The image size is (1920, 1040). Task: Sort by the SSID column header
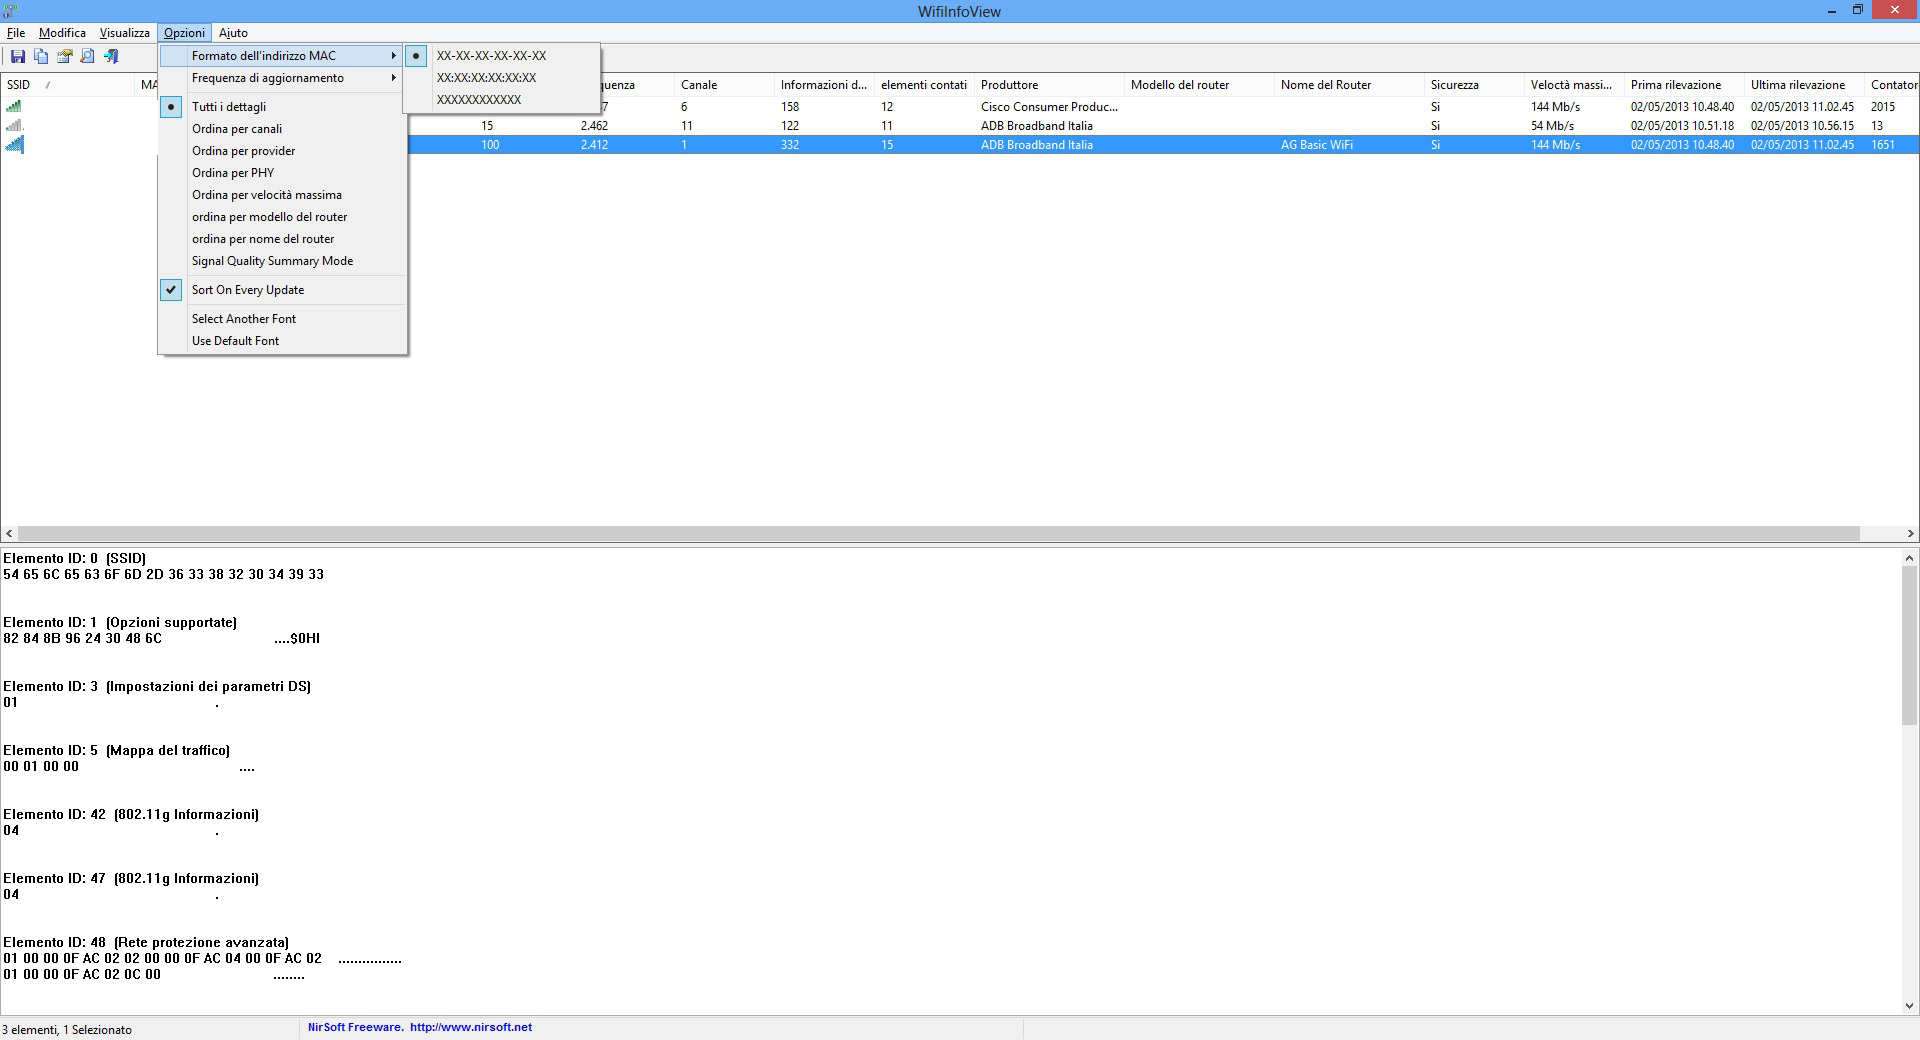pos(68,85)
